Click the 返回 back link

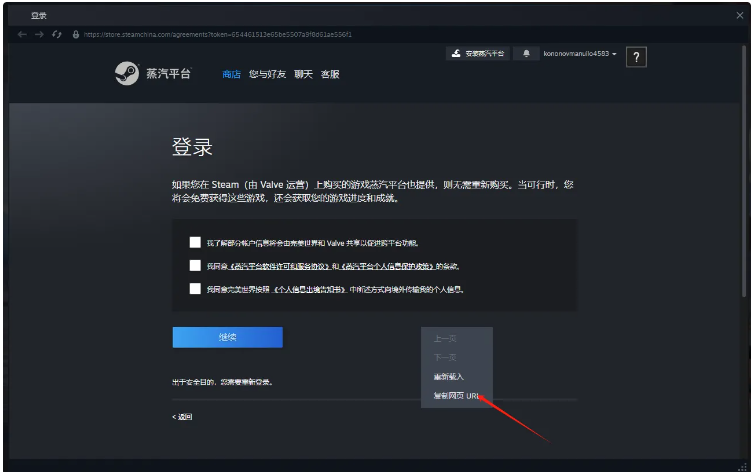tap(182, 417)
